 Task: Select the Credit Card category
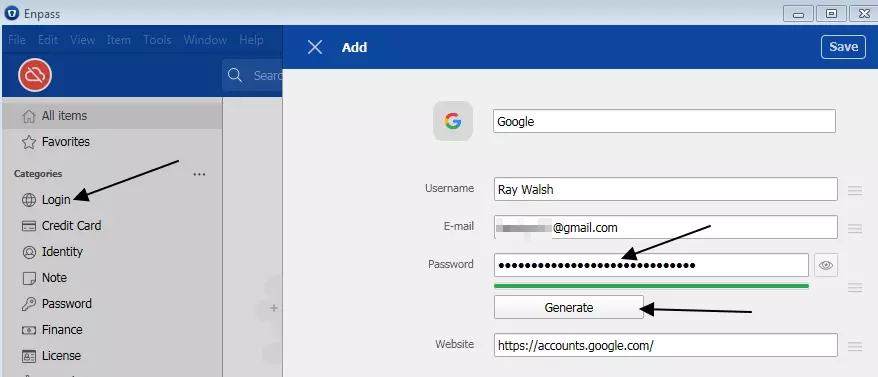112,226
